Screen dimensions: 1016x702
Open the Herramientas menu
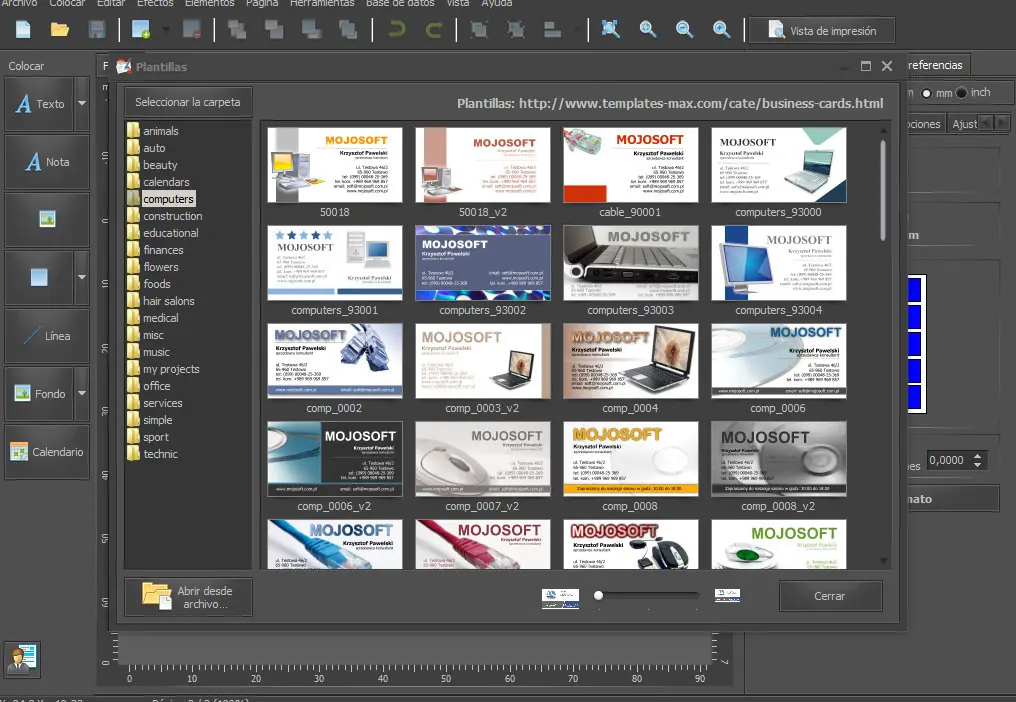(320, 4)
